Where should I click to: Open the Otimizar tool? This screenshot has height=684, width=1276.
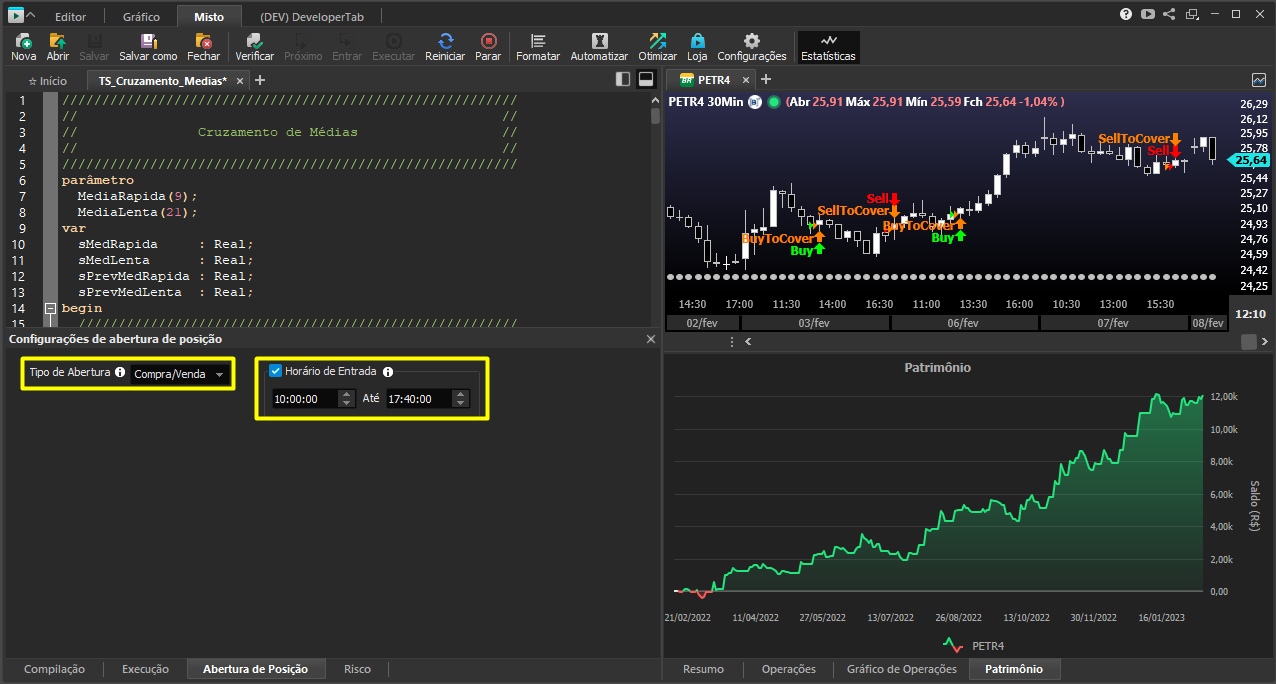[x=657, y=47]
